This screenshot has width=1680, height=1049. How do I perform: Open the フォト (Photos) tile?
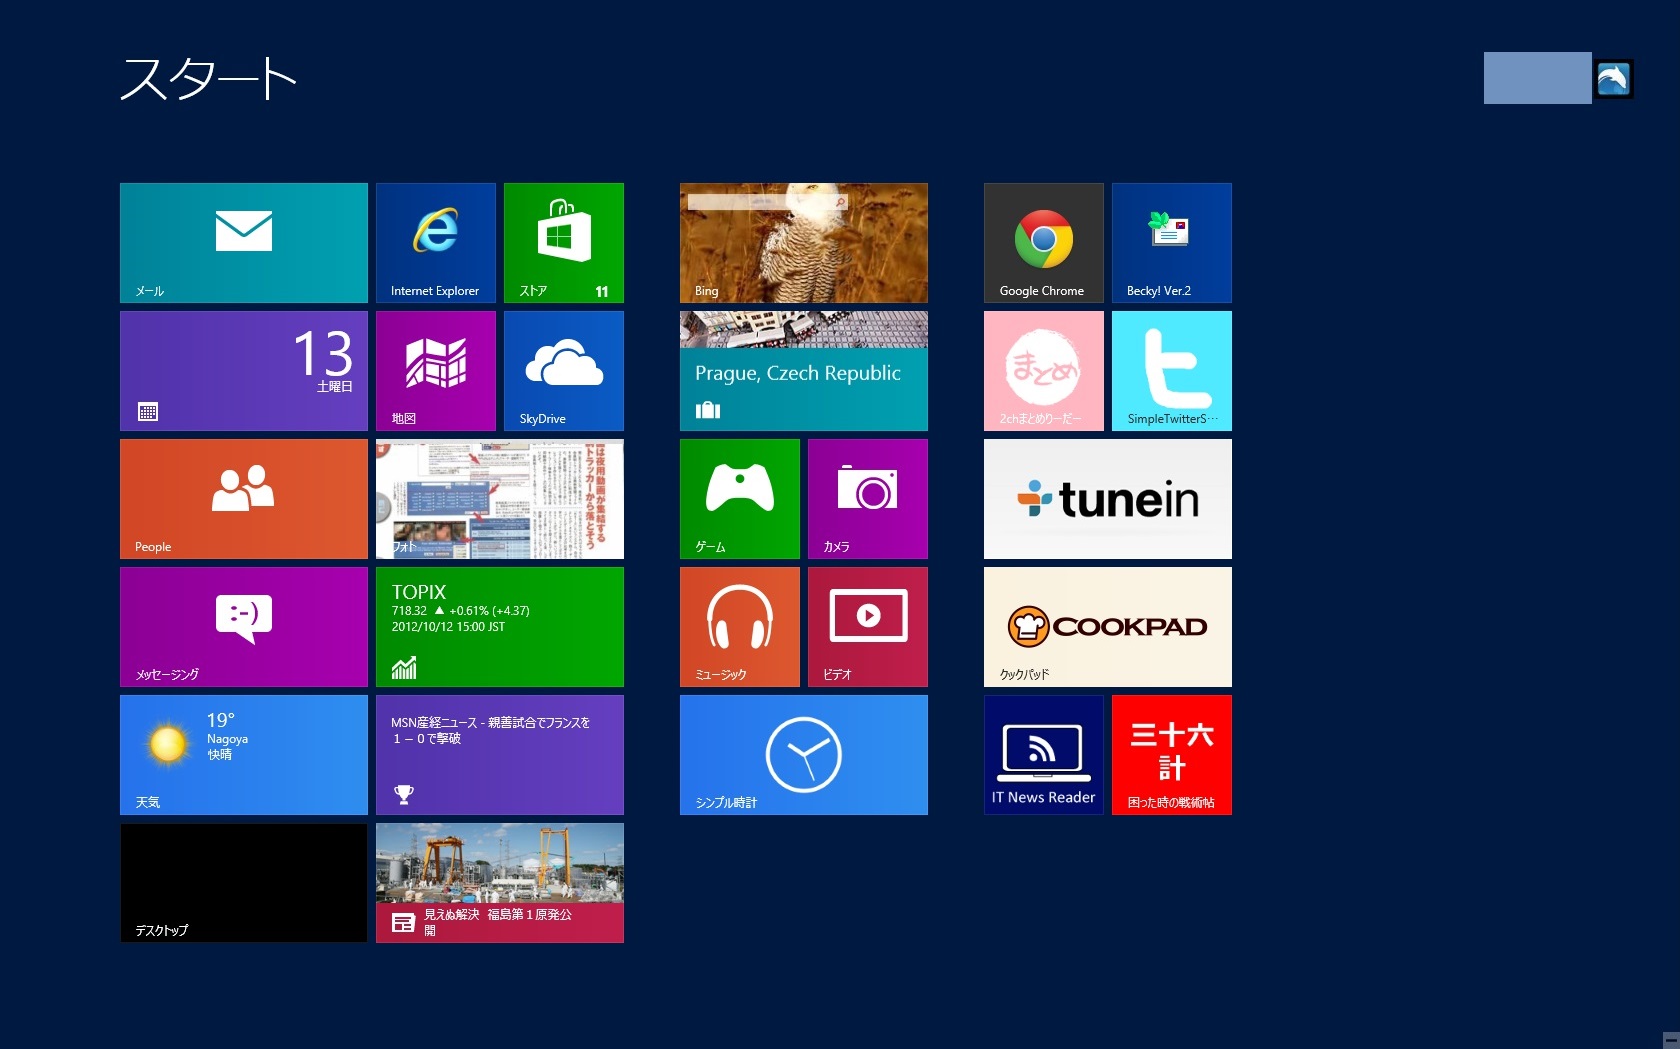500,499
